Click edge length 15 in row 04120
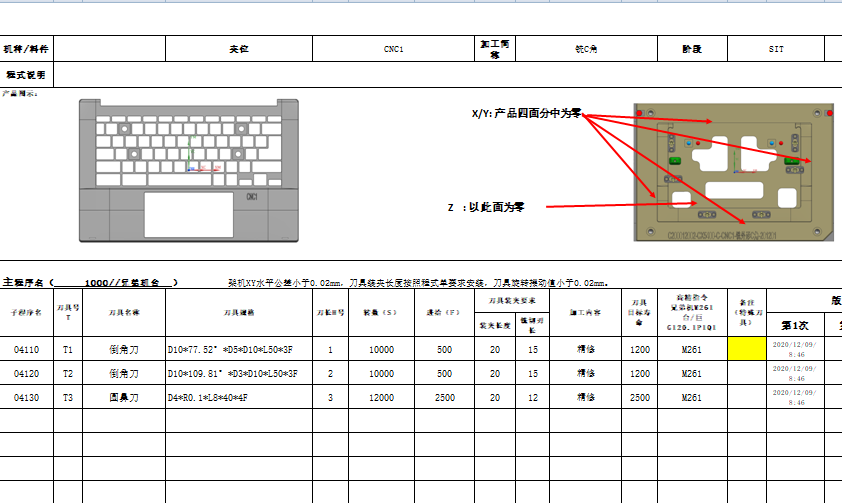The height and width of the screenshot is (503, 842). [533, 373]
